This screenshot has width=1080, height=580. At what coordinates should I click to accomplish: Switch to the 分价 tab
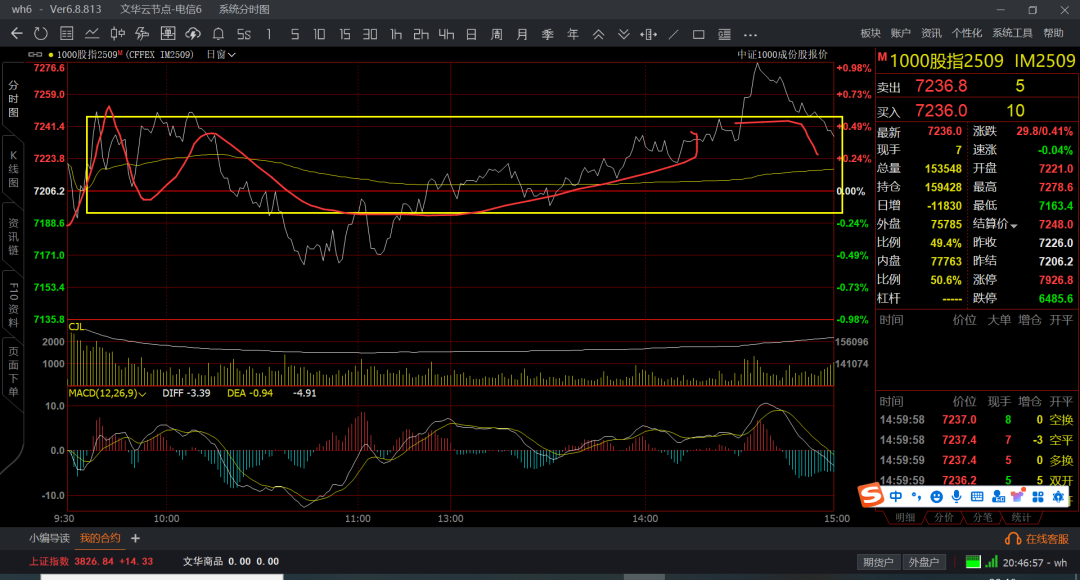tap(944, 517)
